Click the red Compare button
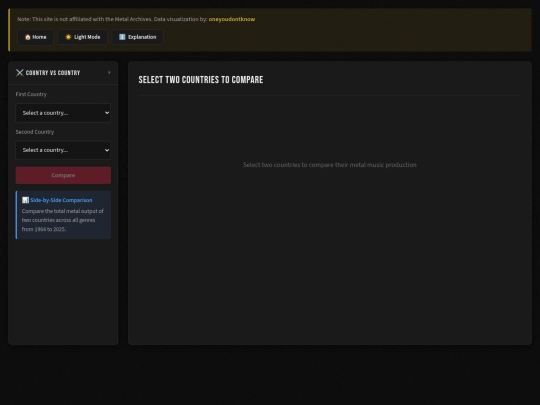Screen dimensions: 540x405 click(63, 175)
